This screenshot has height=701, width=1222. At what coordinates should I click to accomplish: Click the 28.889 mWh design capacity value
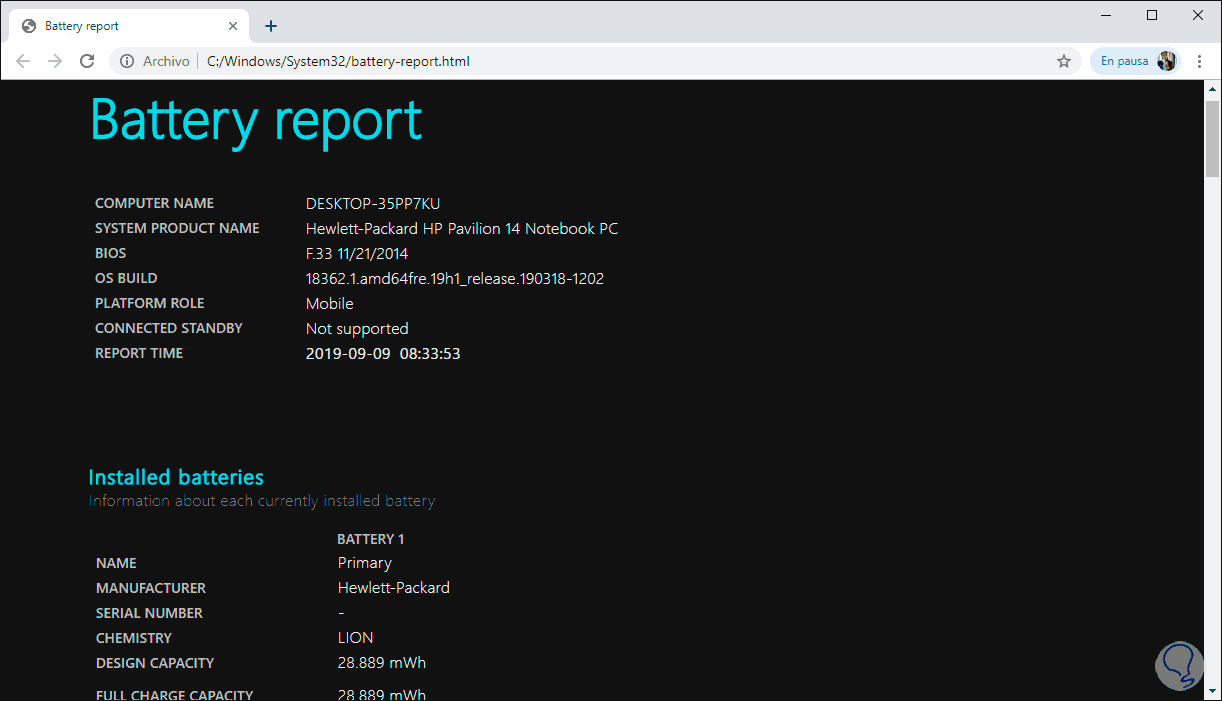coord(382,663)
